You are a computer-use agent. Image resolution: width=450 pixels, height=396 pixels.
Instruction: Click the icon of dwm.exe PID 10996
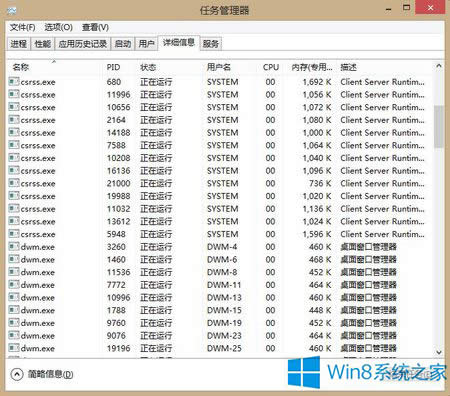[14, 297]
